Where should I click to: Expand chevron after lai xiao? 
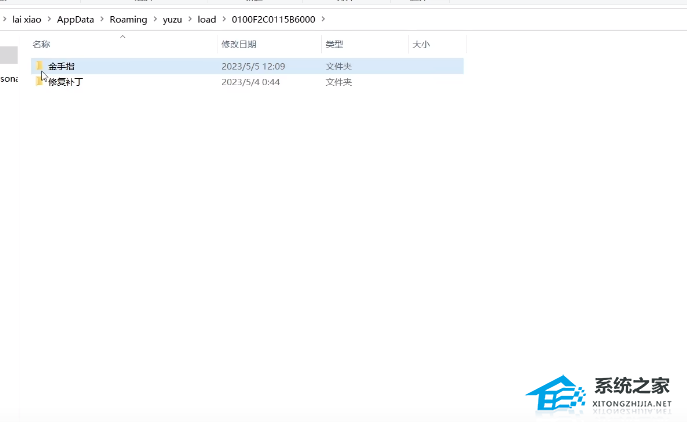click(x=49, y=19)
